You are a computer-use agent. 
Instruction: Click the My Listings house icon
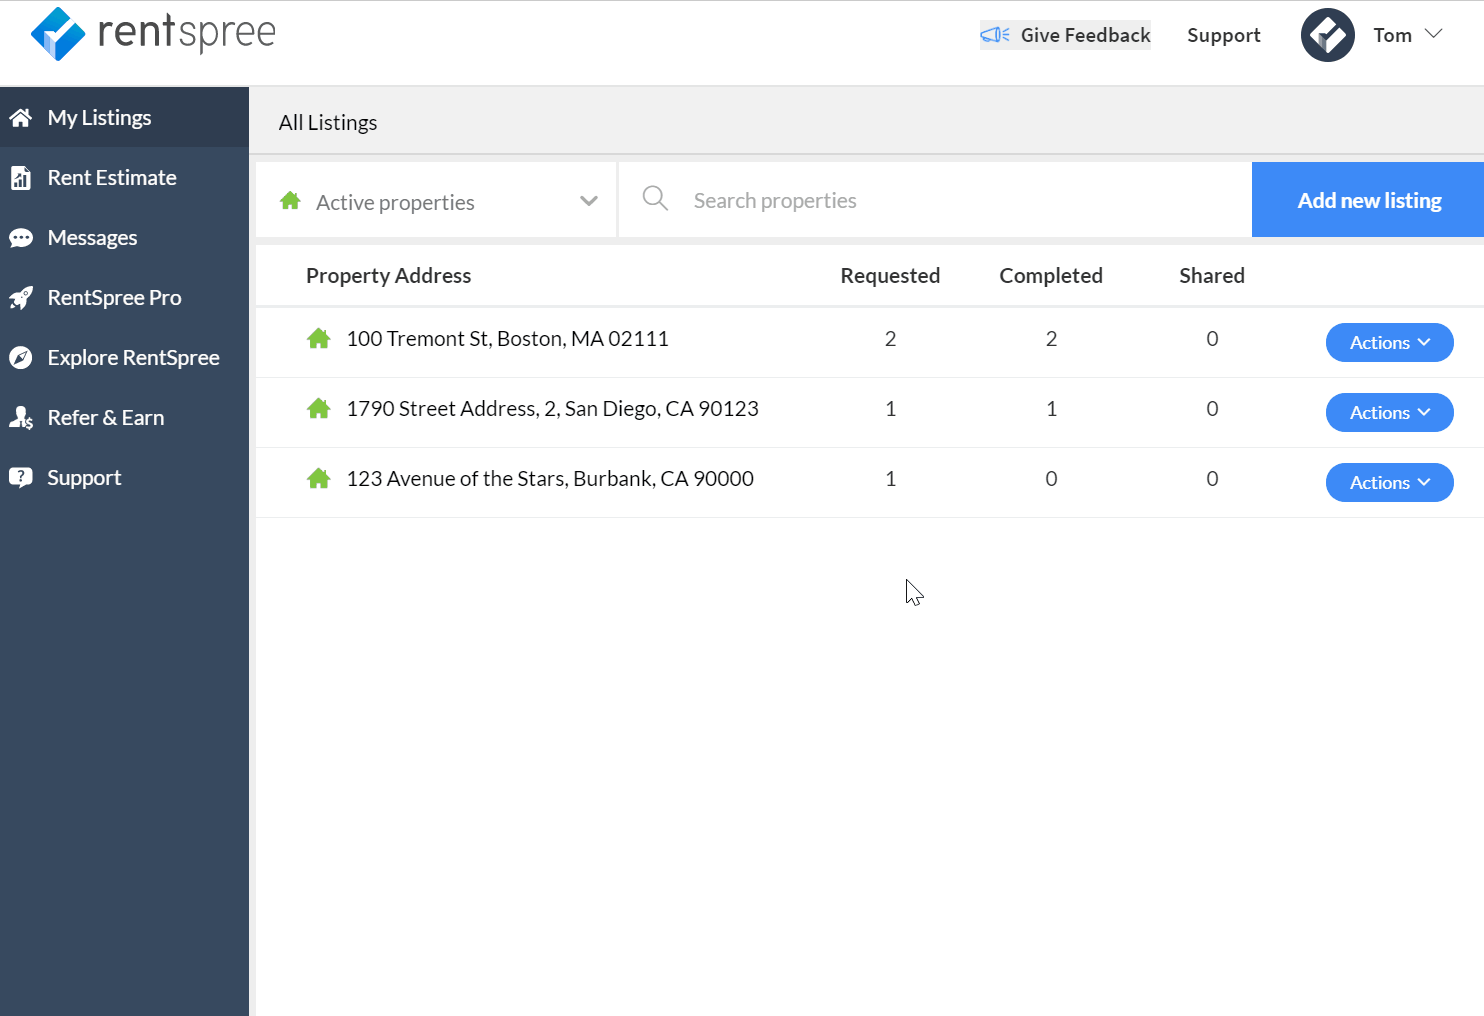point(21,118)
